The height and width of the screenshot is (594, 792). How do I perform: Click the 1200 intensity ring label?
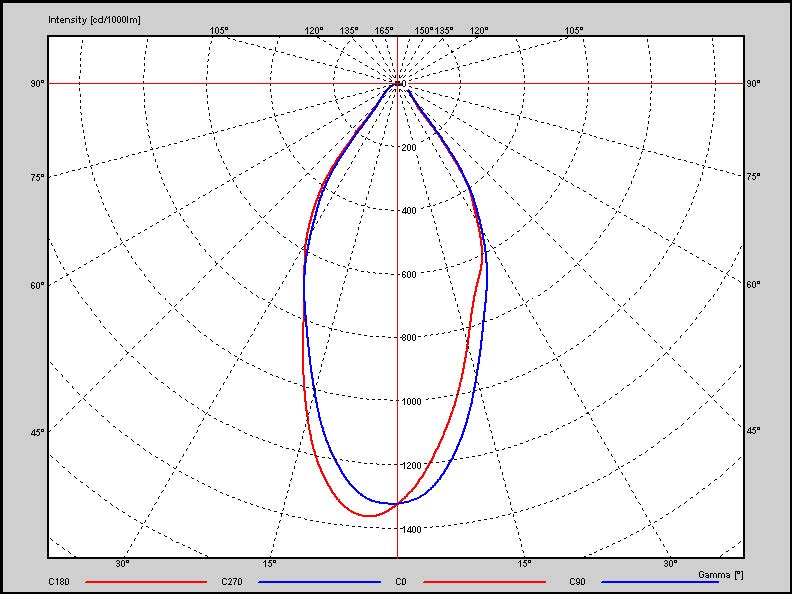click(411, 465)
